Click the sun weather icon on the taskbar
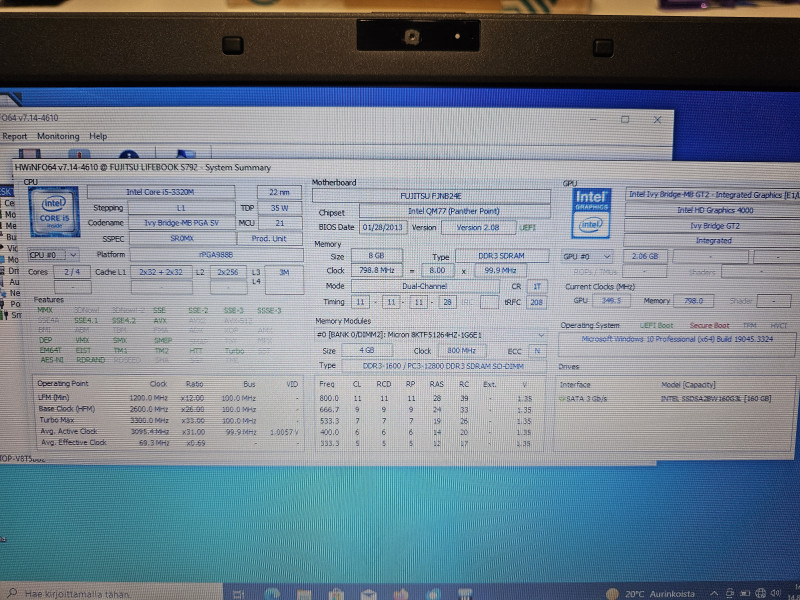The width and height of the screenshot is (800, 600). point(612,594)
